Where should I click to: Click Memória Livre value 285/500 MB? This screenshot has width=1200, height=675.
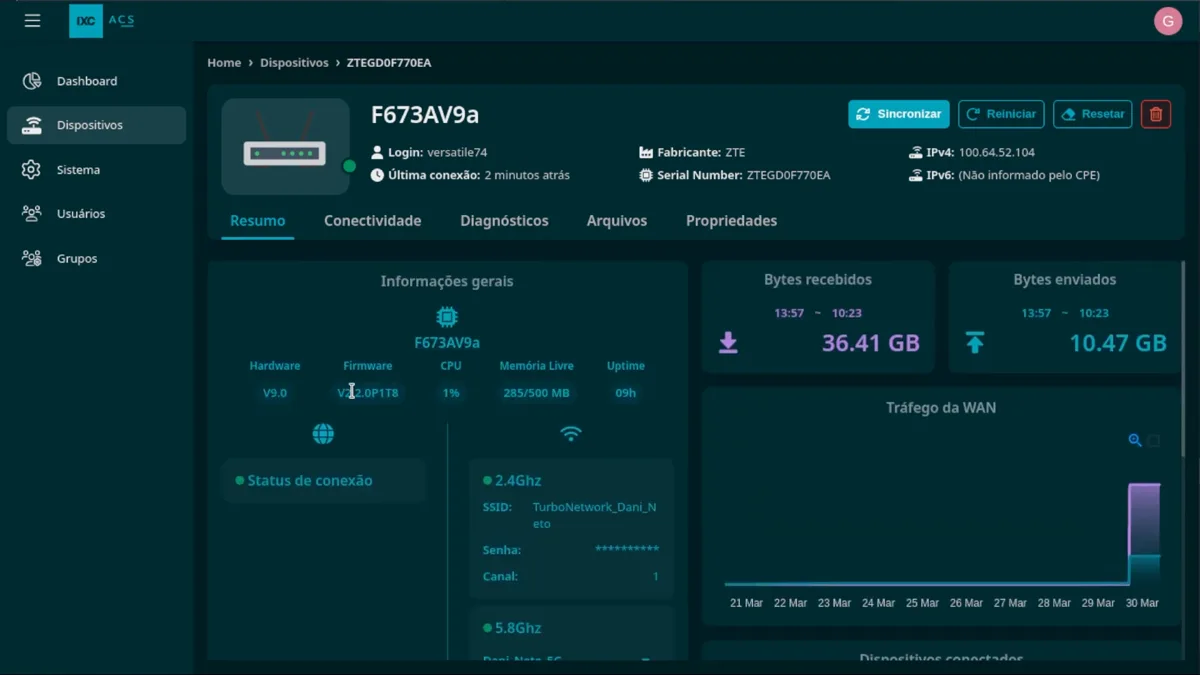(536, 393)
